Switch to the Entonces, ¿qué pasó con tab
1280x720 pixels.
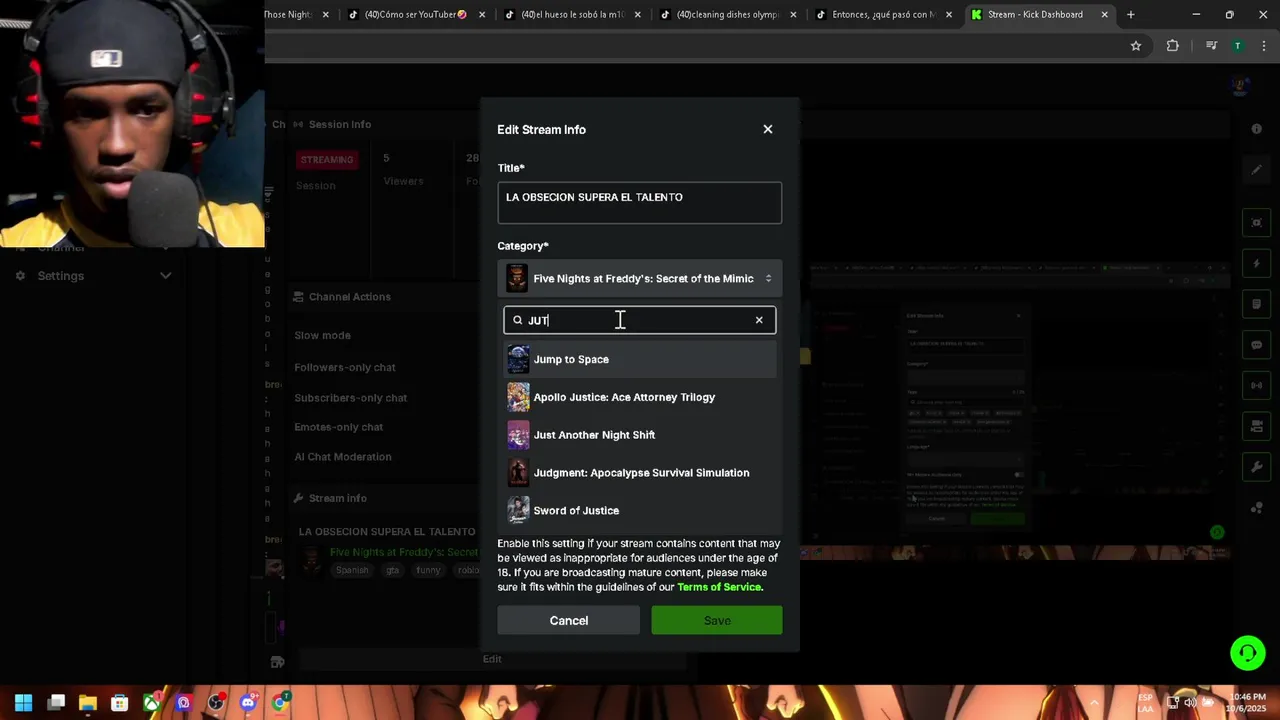coord(883,14)
